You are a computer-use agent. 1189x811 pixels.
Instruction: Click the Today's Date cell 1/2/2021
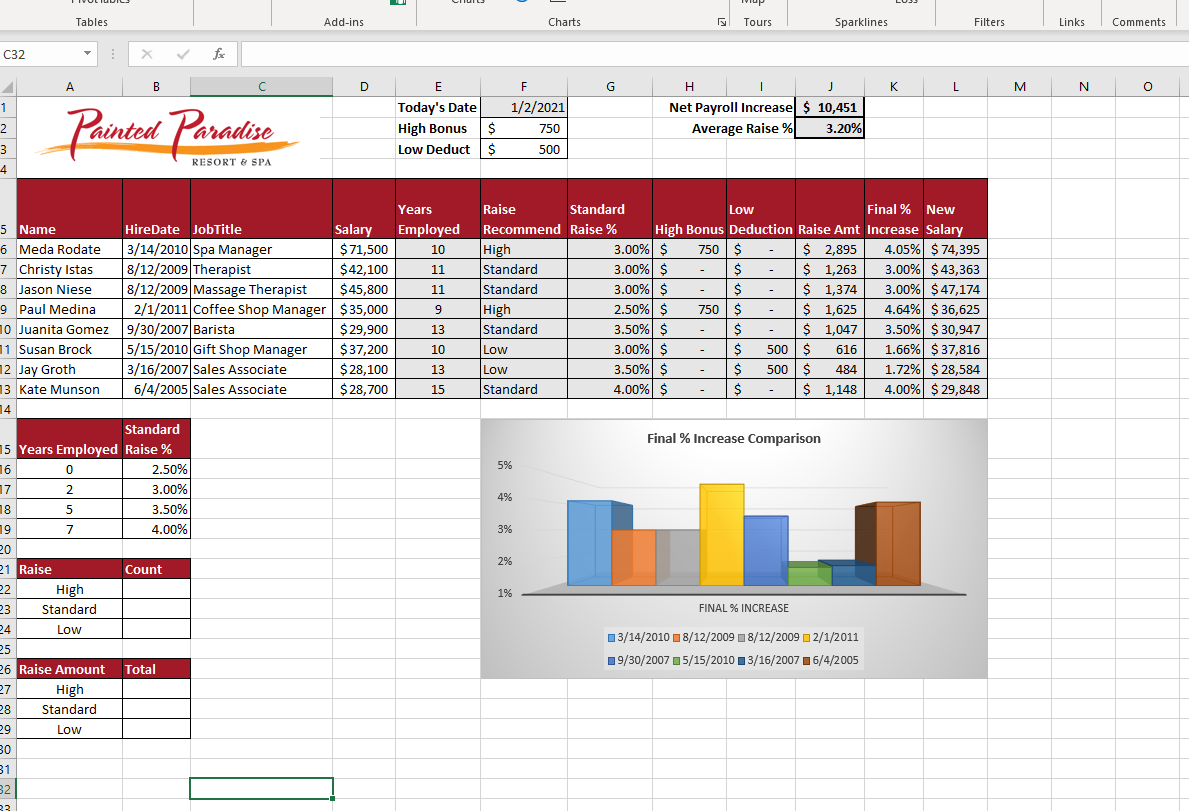click(523, 108)
